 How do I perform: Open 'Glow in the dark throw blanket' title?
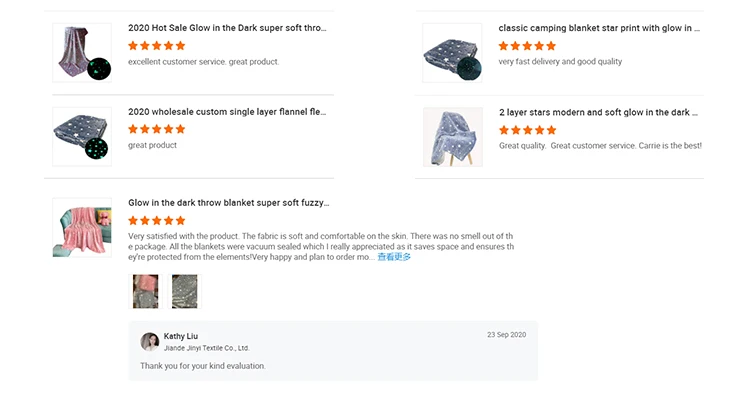point(228,203)
